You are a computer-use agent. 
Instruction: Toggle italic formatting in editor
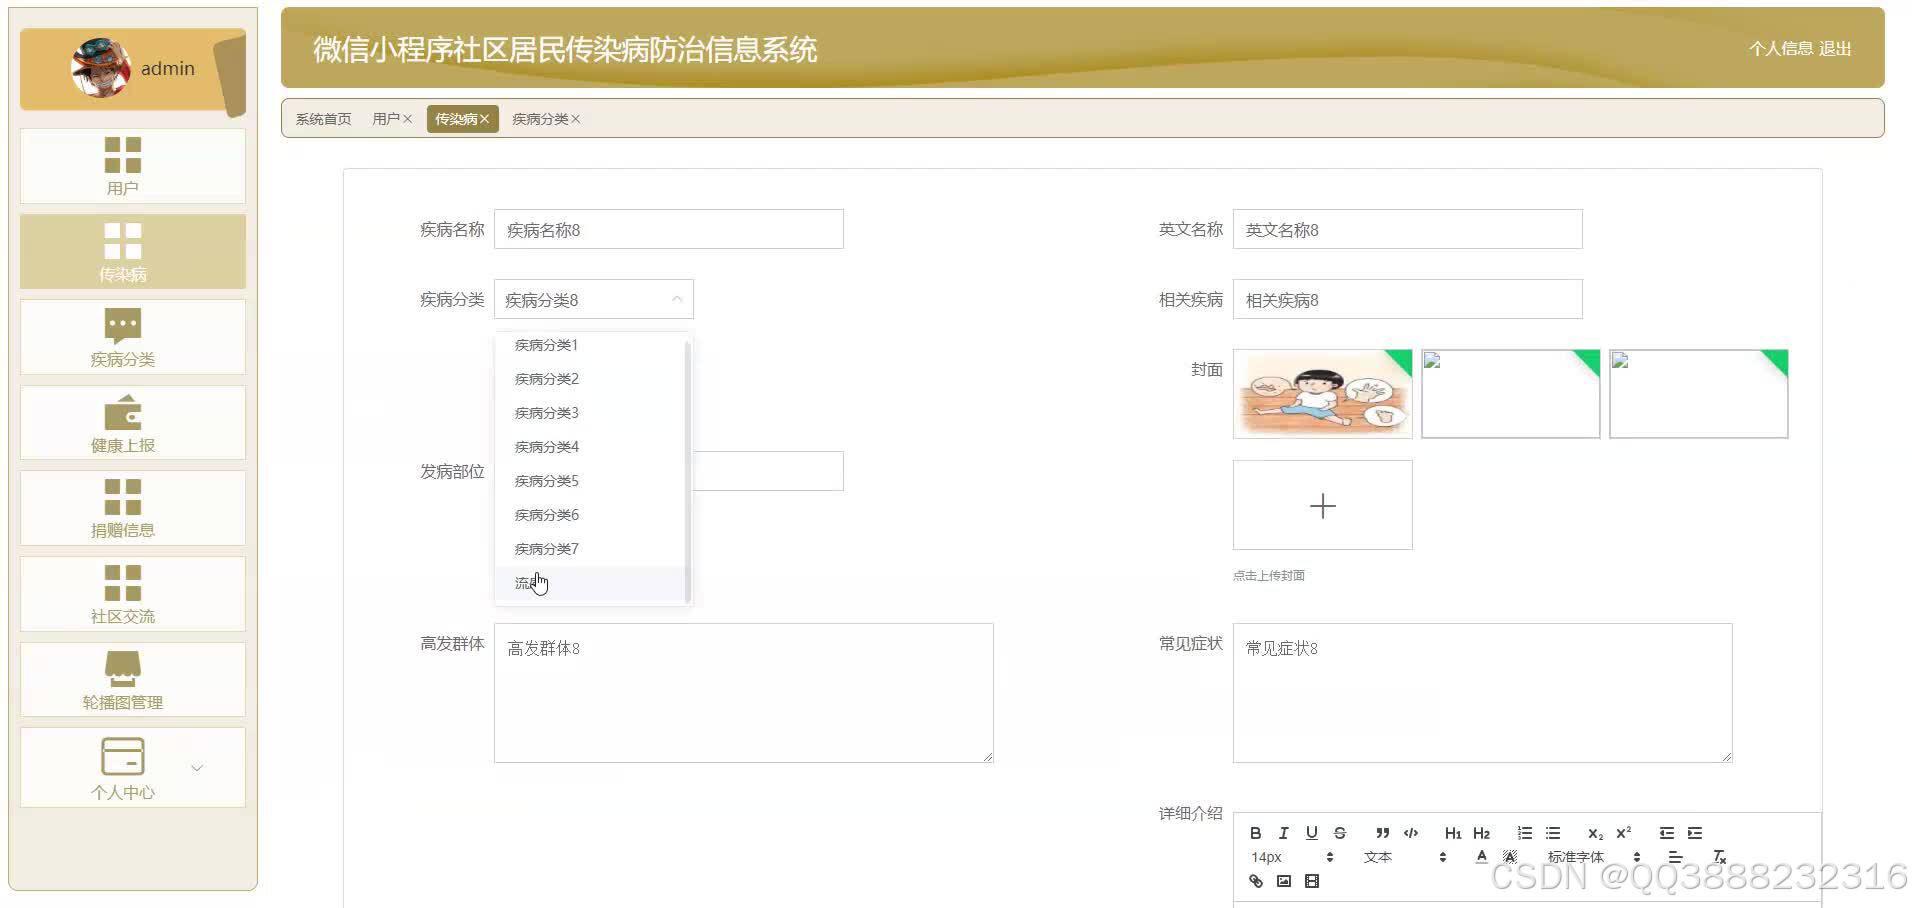click(x=1283, y=833)
